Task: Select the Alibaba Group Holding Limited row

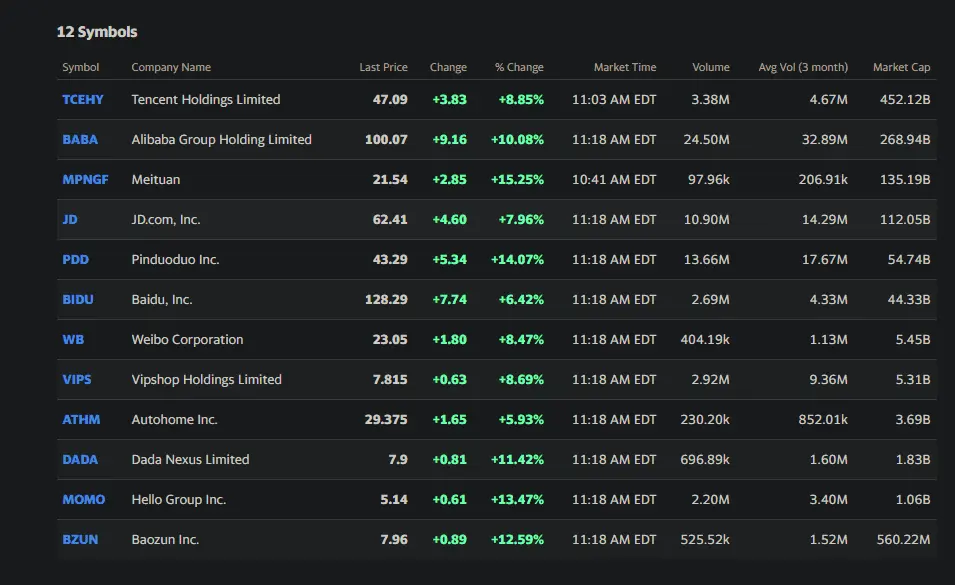Action: [221, 140]
